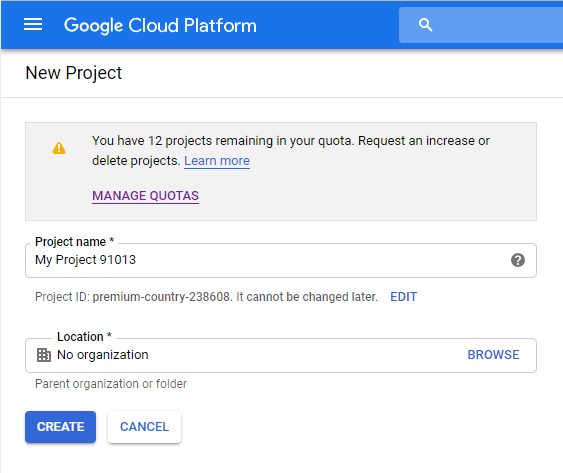
Task: Focus the top search bar field
Action: (x=481, y=25)
